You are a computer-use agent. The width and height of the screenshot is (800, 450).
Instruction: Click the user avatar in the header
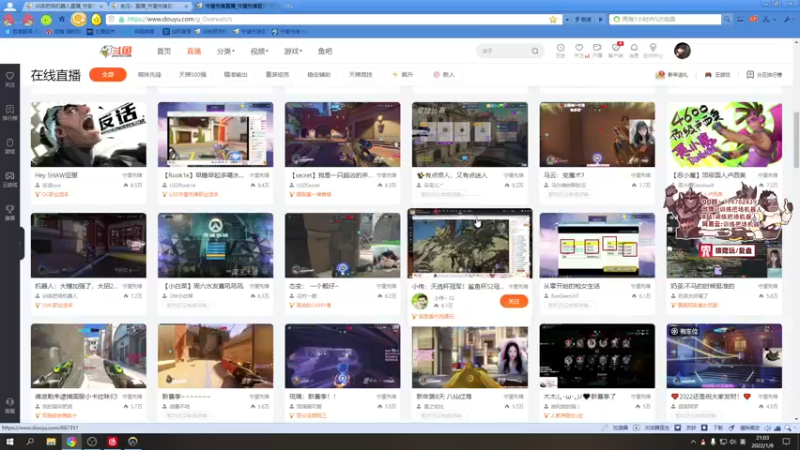click(x=682, y=51)
